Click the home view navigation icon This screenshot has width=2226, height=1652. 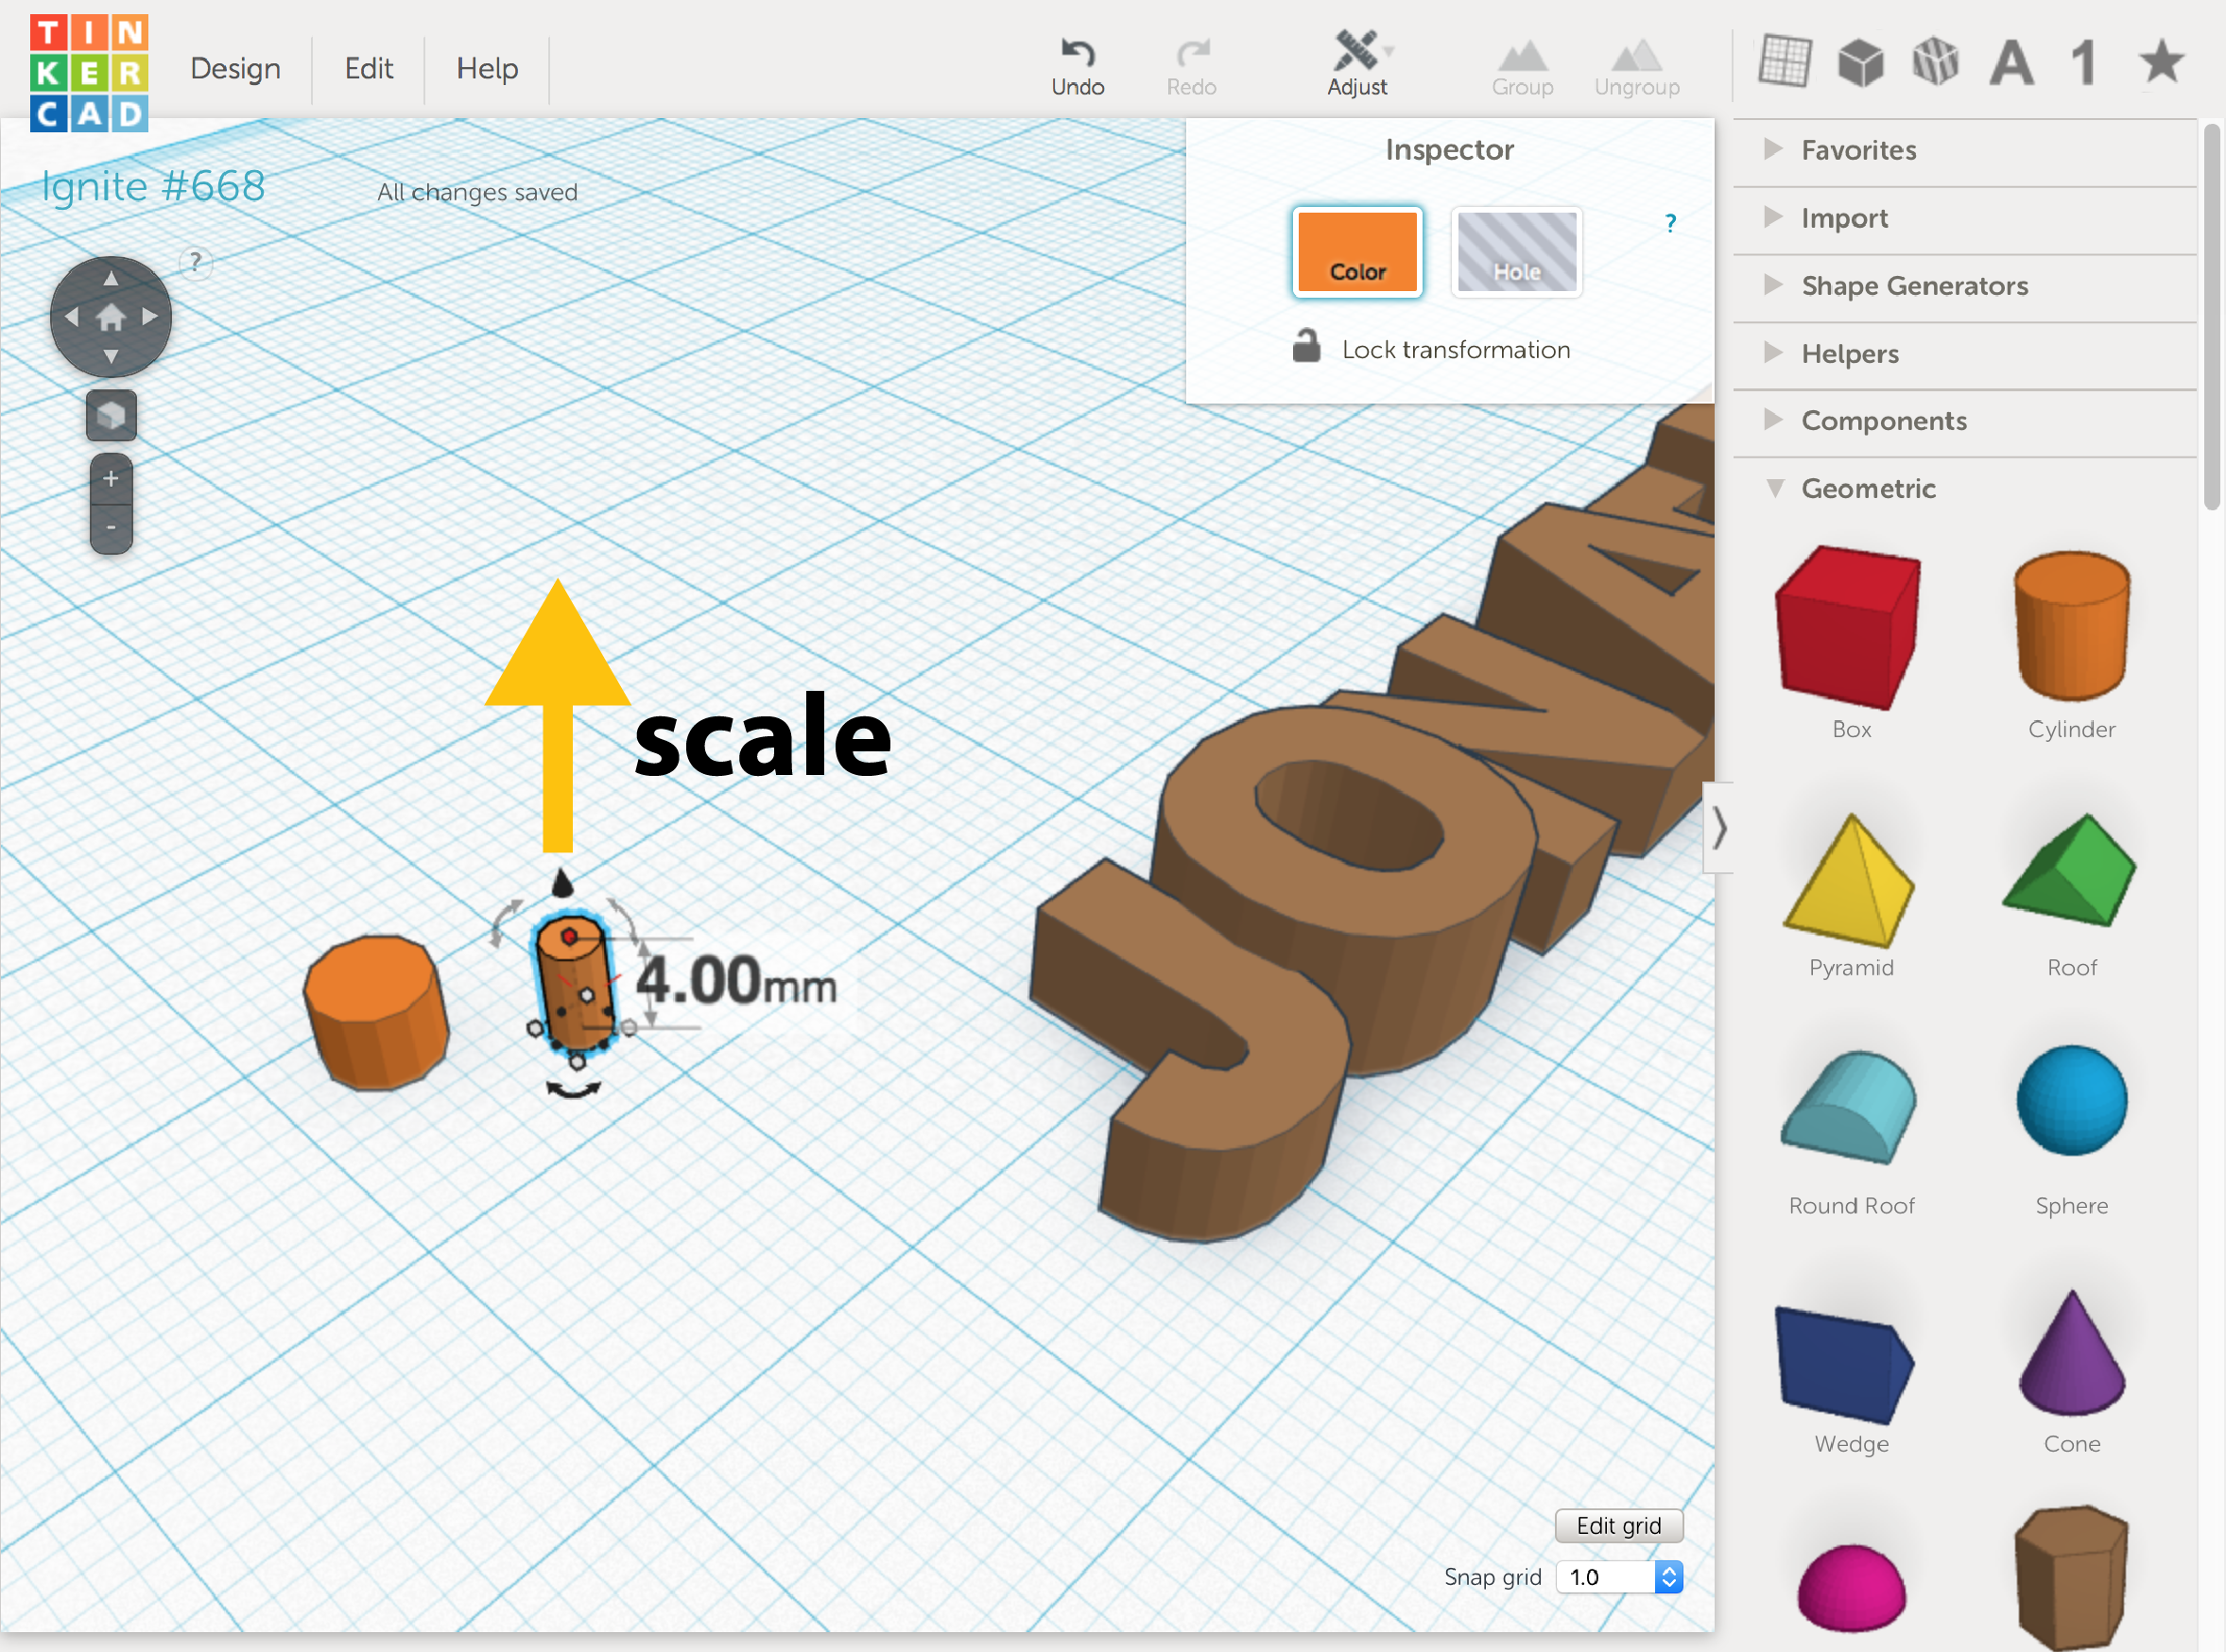point(111,318)
